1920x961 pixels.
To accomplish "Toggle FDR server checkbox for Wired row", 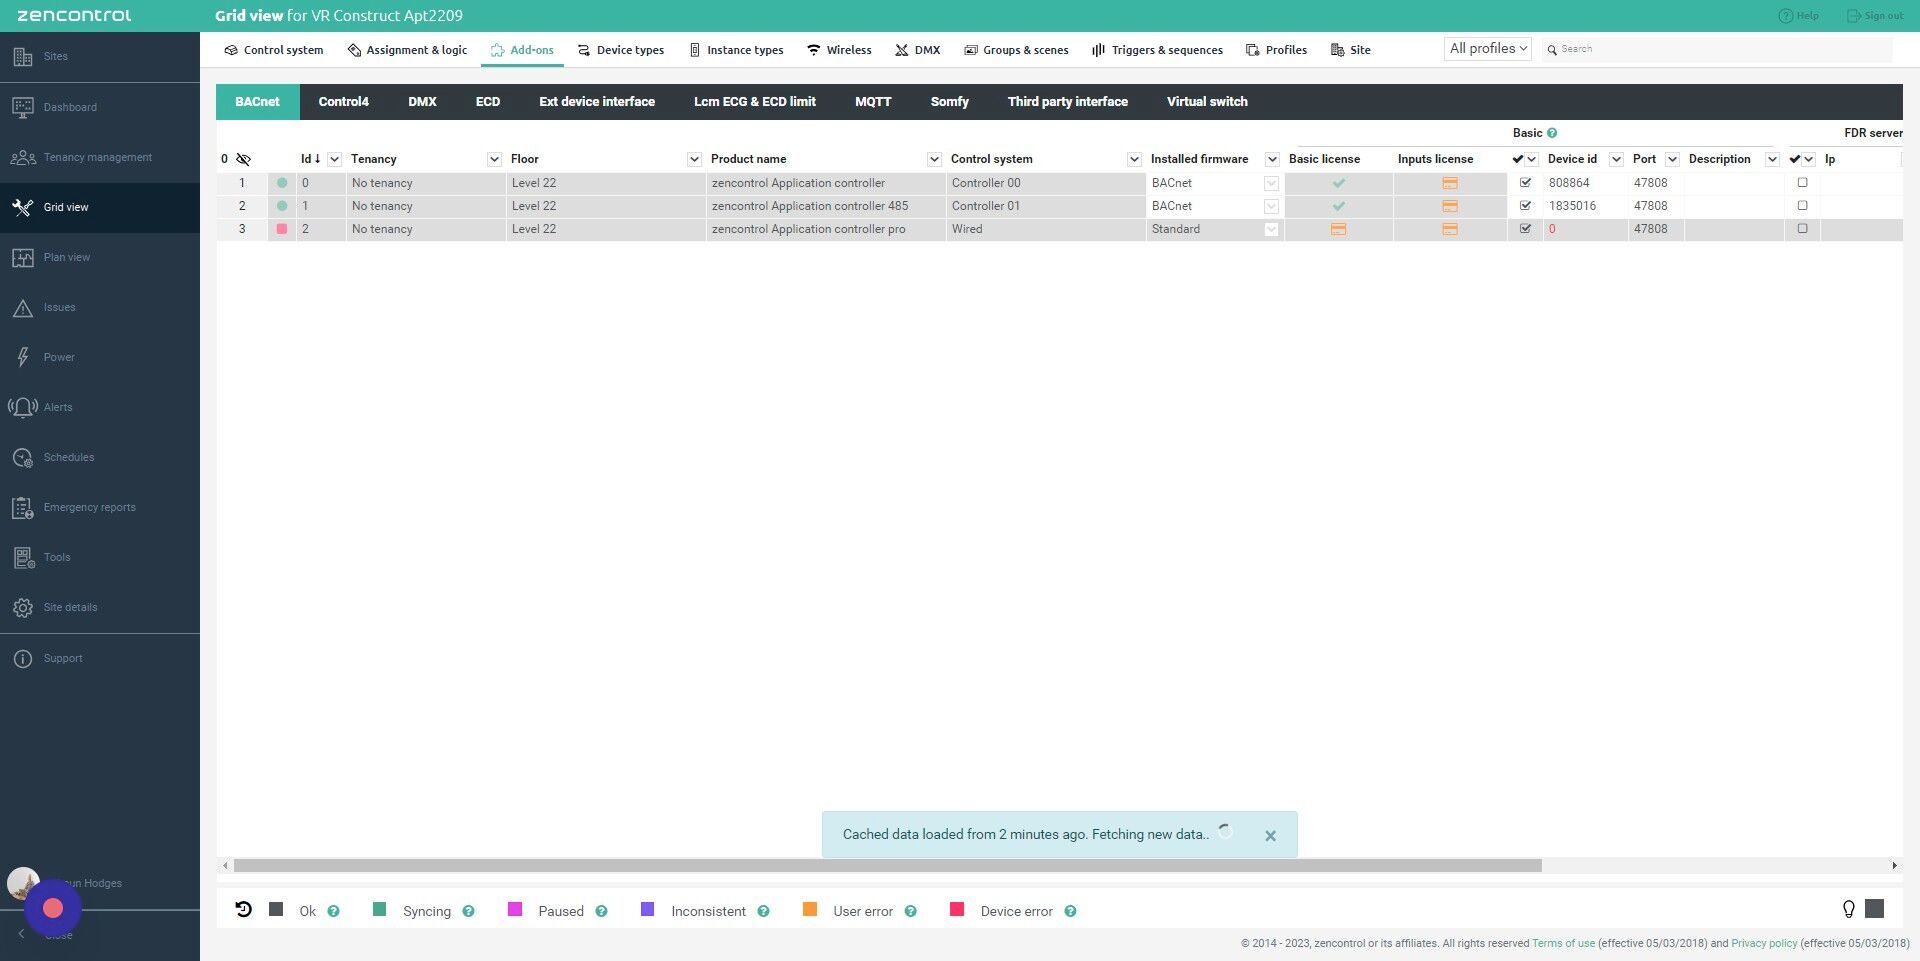I will (x=1802, y=229).
